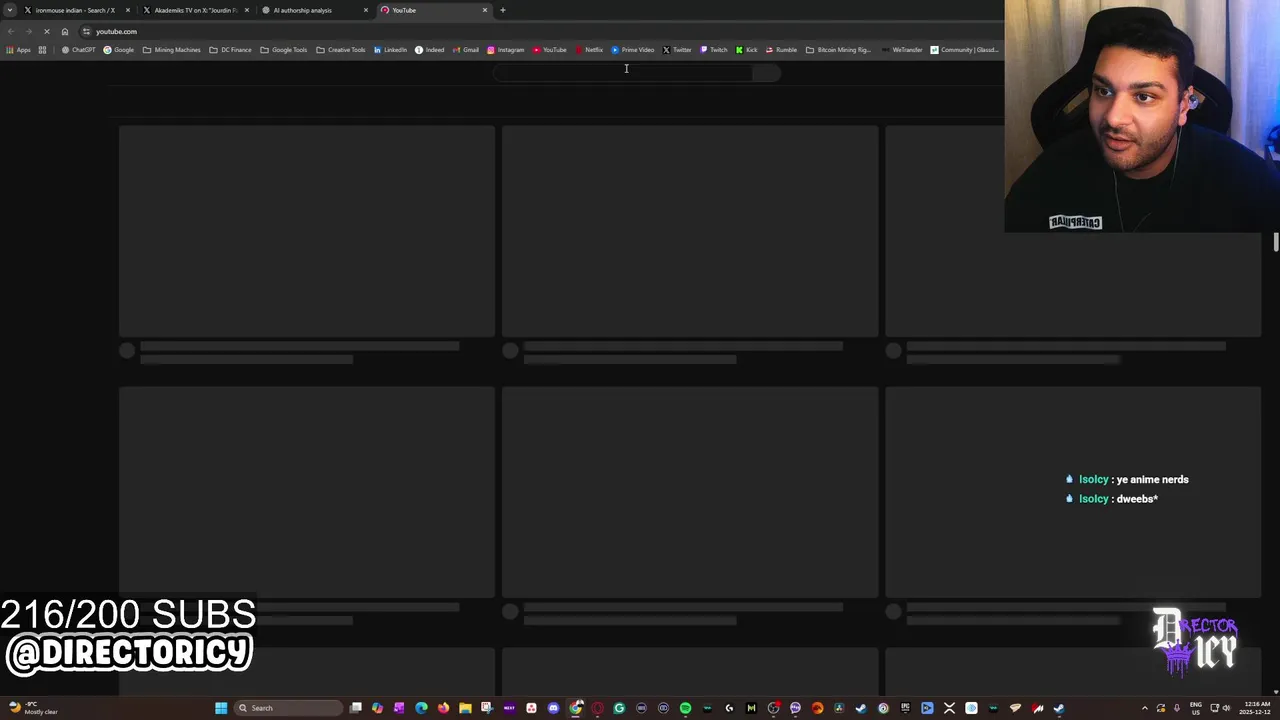Screen dimensions: 1280x720
Task: Stop loading the page
Action: pos(46,31)
